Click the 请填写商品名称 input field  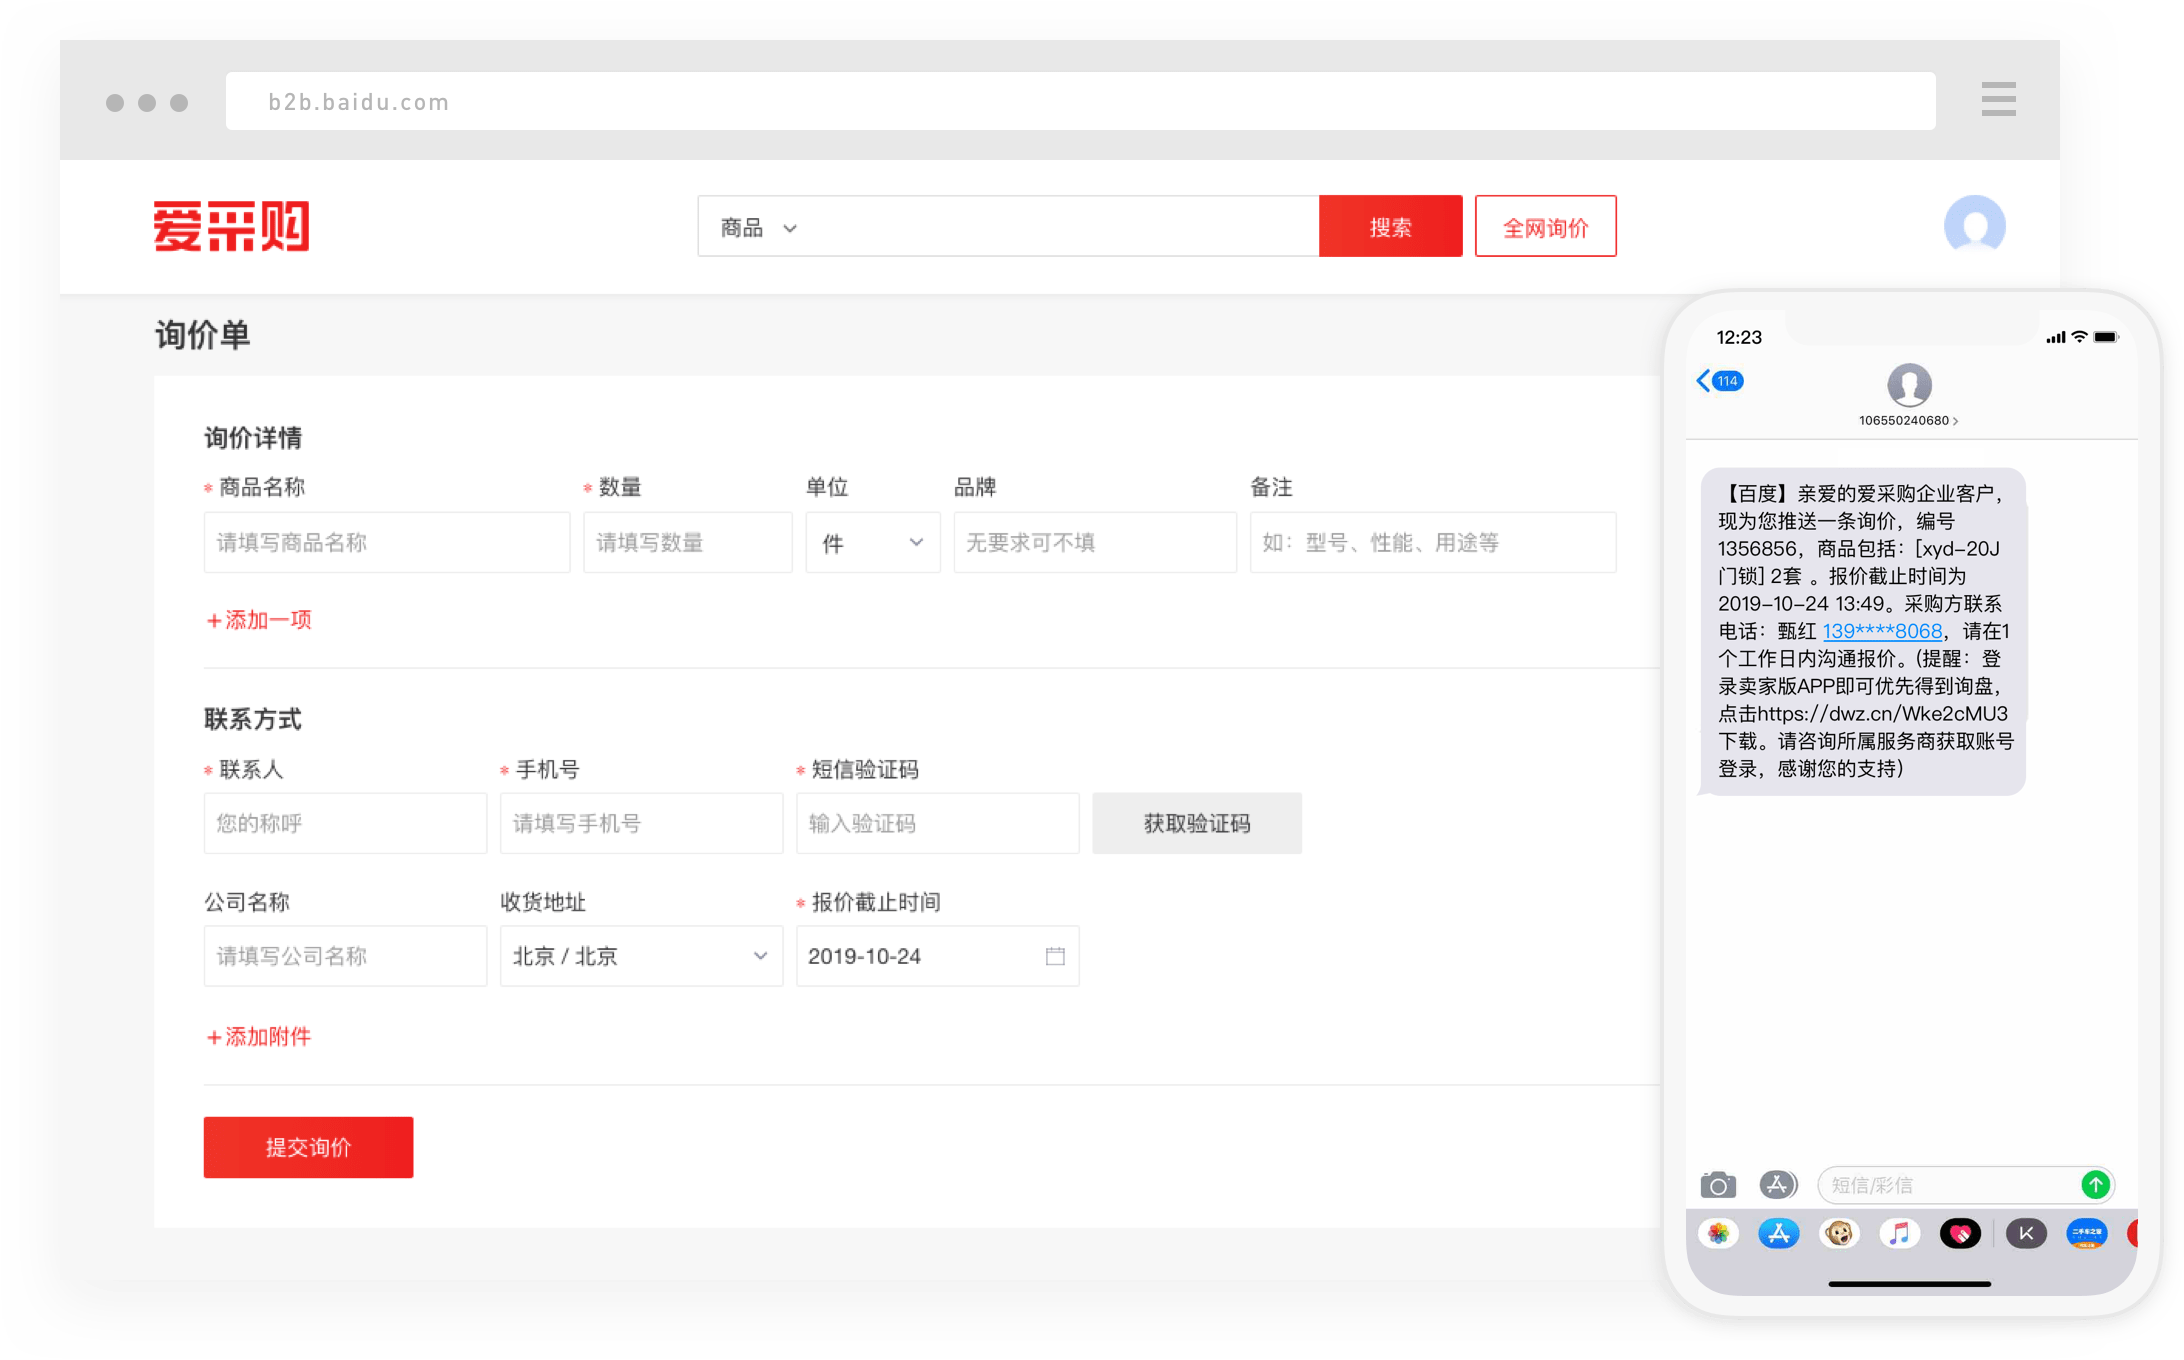point(386,543)
